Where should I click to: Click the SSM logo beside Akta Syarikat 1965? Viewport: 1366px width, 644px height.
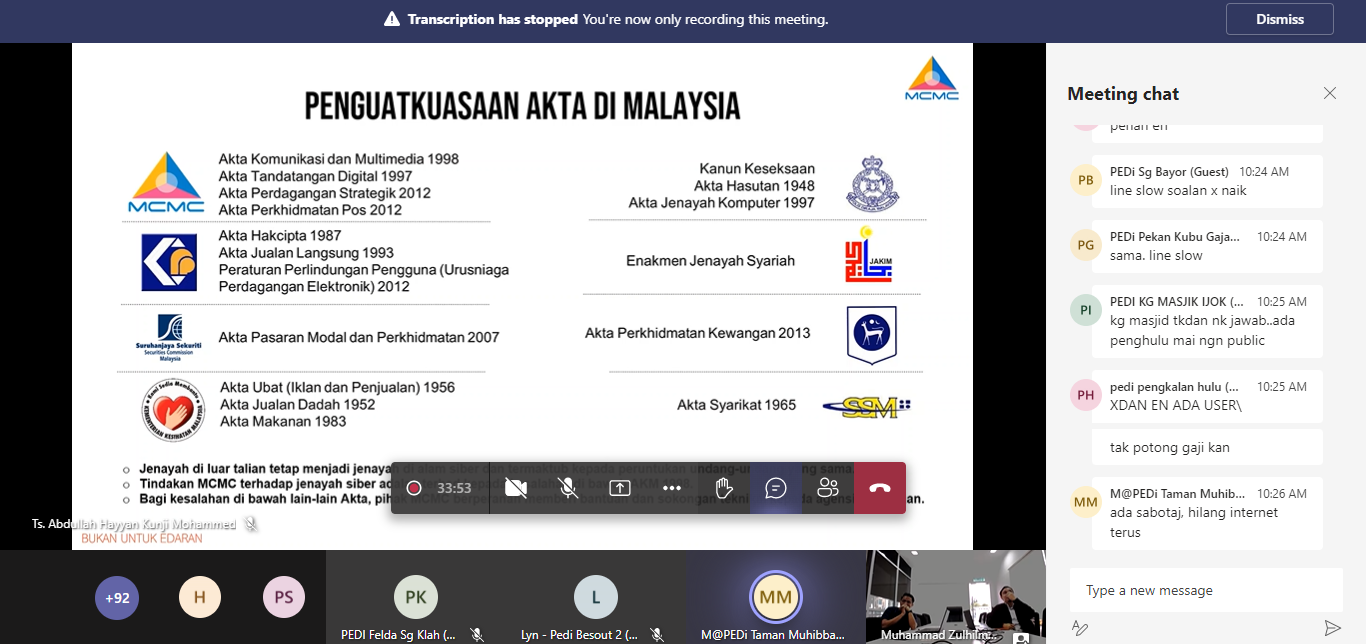[x=866, y=405]
